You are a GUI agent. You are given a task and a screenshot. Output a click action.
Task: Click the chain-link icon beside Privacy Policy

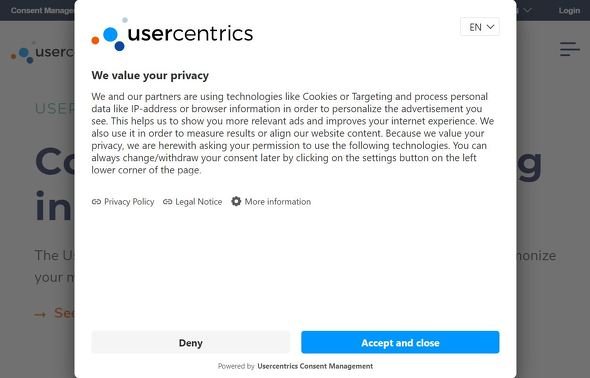pyautogui.click(x=96, y=202)
